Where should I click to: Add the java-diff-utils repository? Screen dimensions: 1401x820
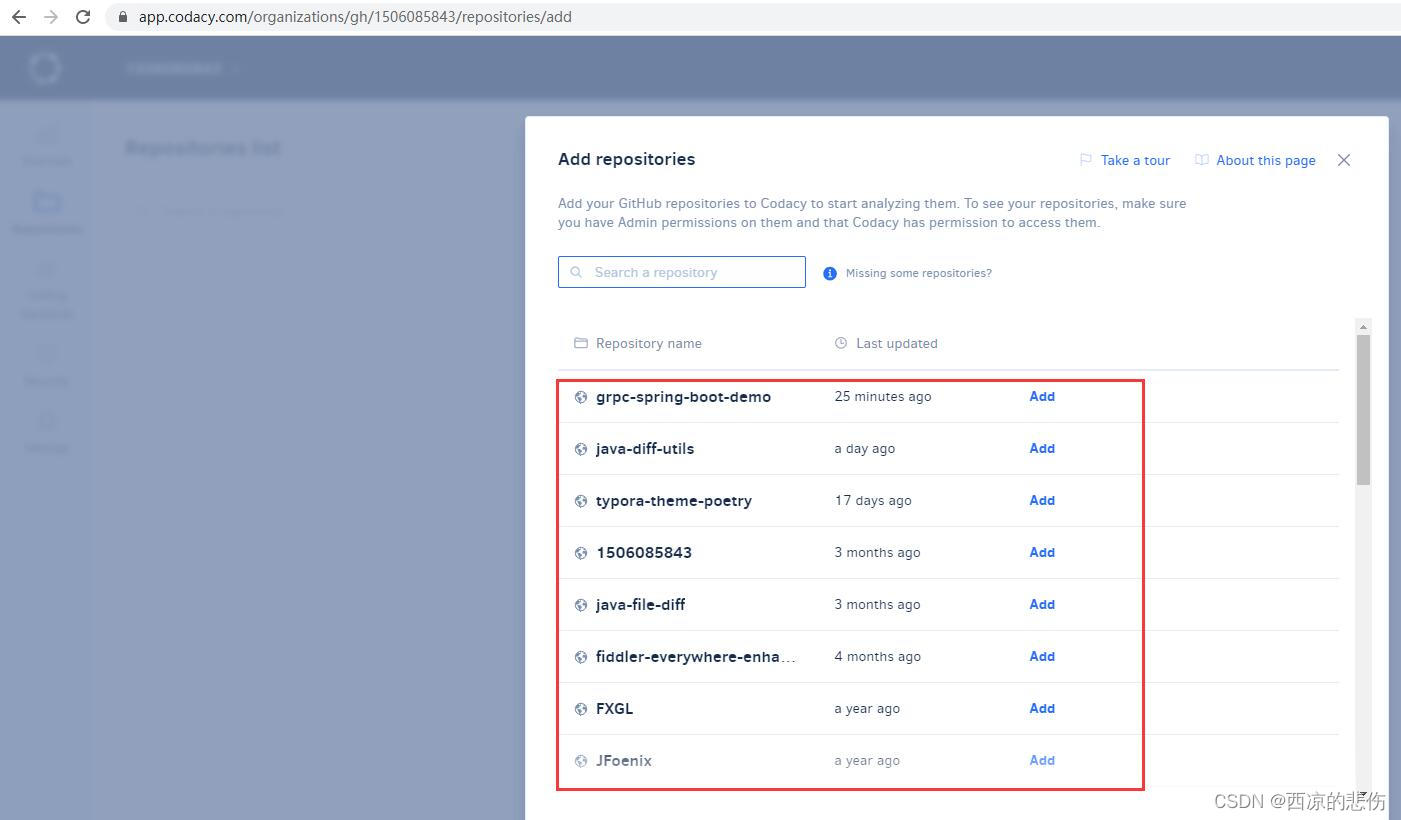(1042, 448)
